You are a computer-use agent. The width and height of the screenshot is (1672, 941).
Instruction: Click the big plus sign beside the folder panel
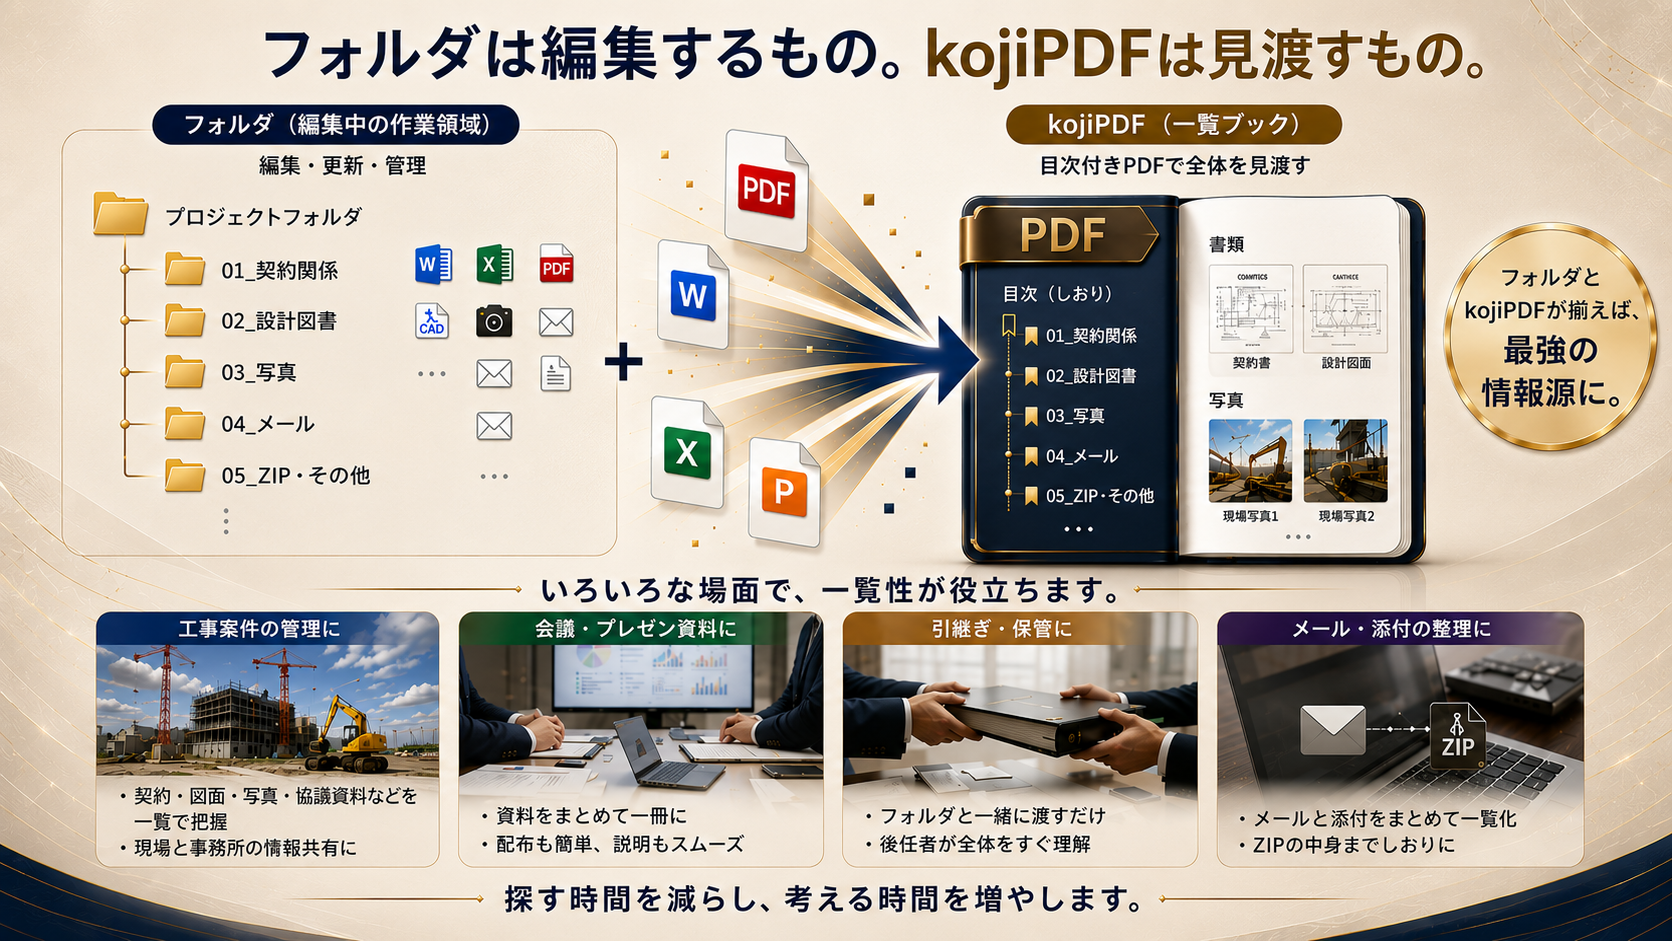[x=624, y=362]
